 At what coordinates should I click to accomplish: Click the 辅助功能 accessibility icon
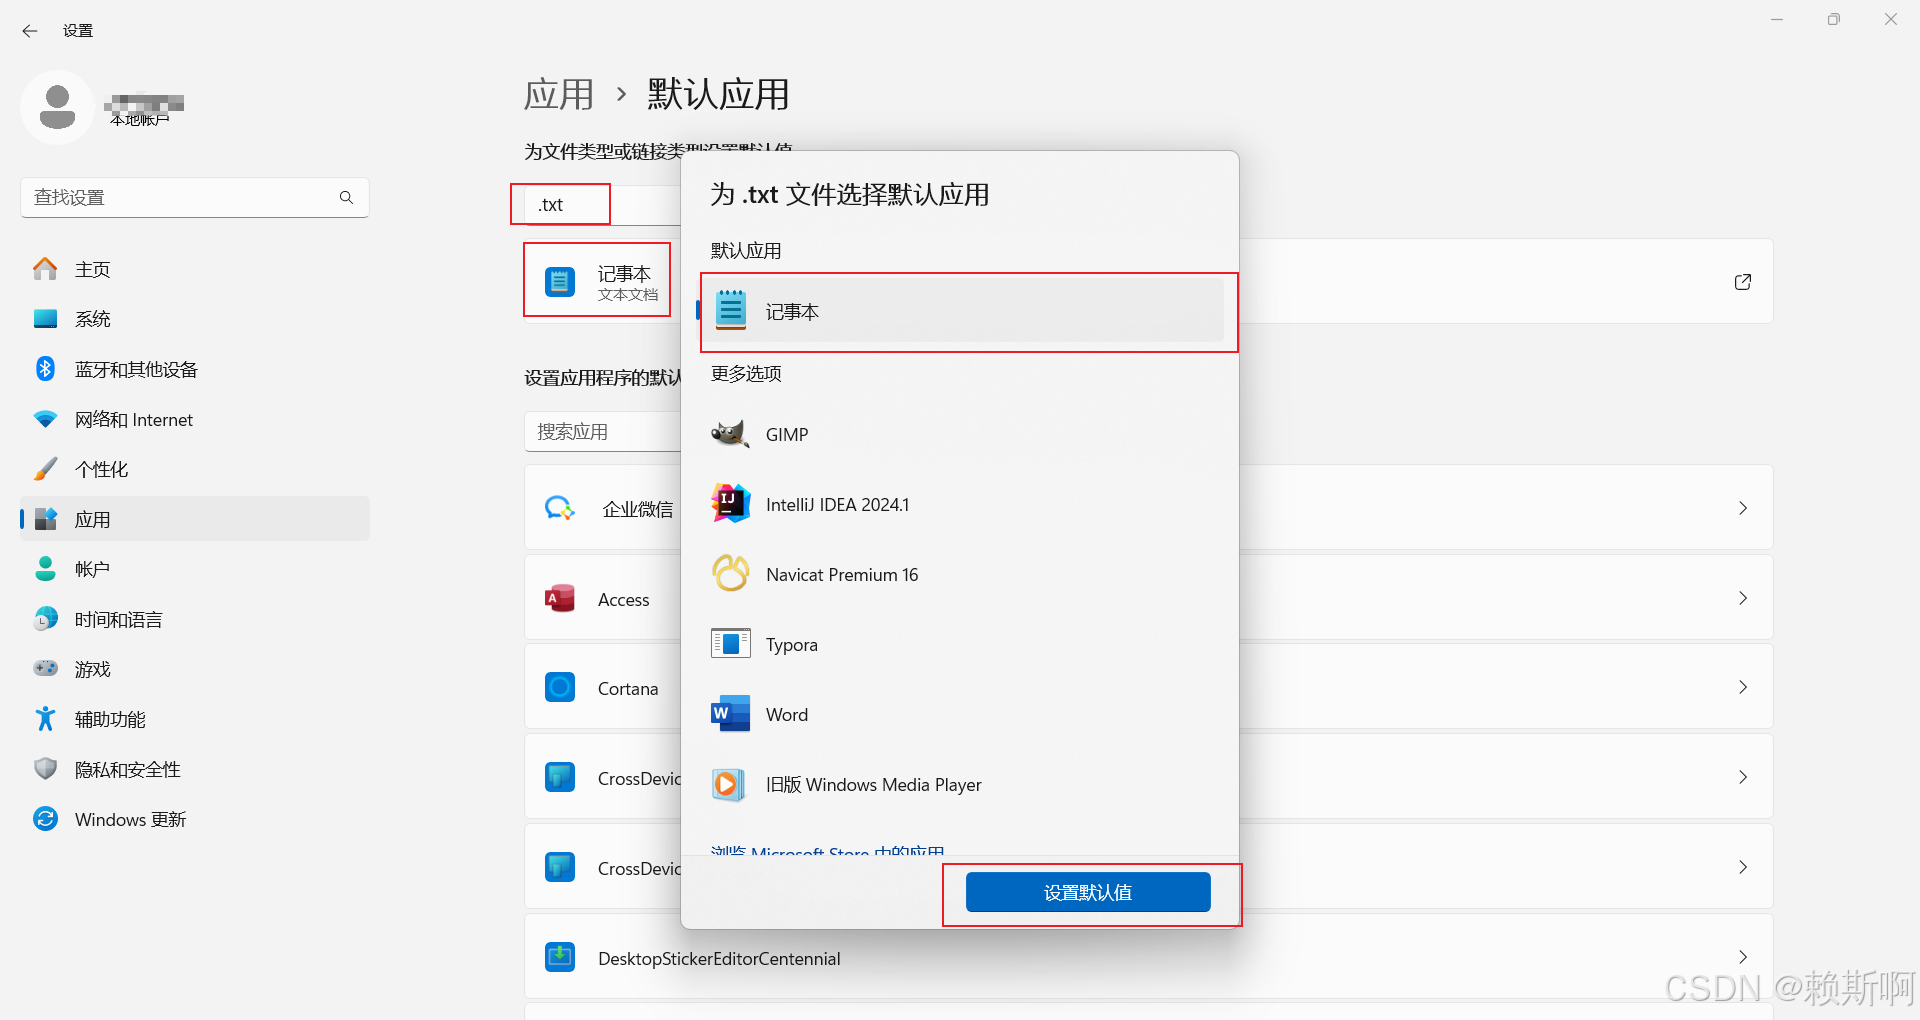46,718
